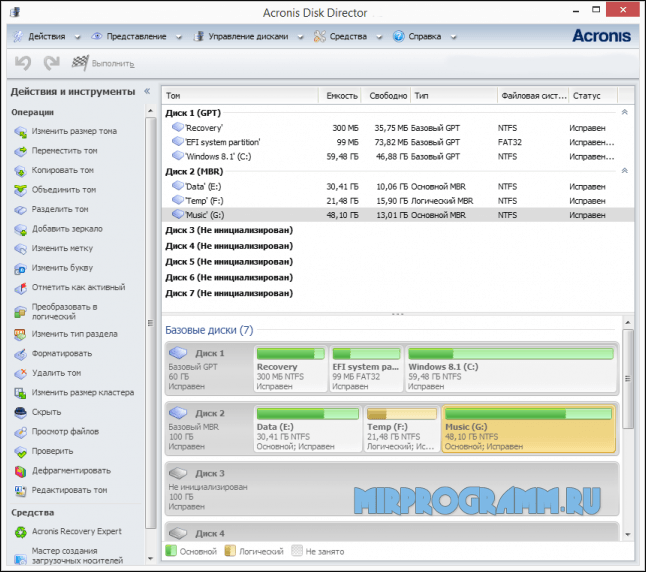Viewport: 646px width, 572px height.
Task: Select the 'Windows 8.1' (C:) row
Action: tap(398, 157)
